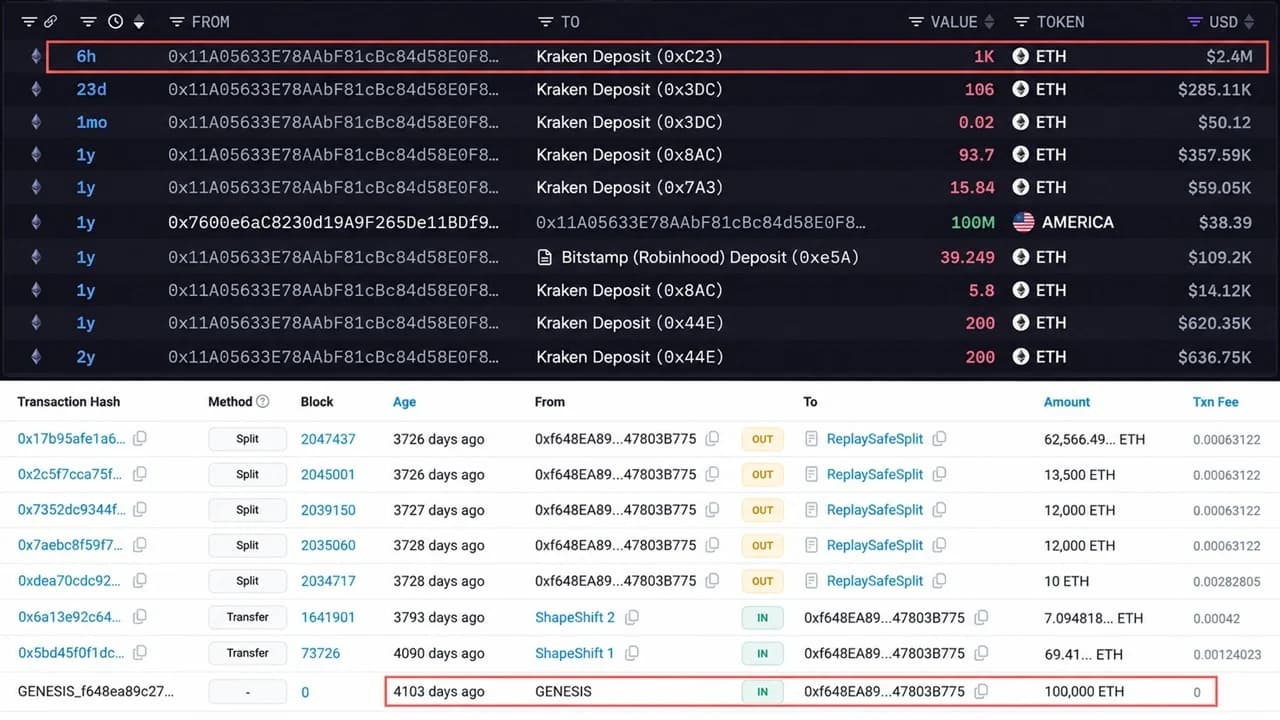Copy transaction hash 0x17b95afe1a6
Image resolution: width=1280 pixels, height=720 pixels.
(140, 439)
